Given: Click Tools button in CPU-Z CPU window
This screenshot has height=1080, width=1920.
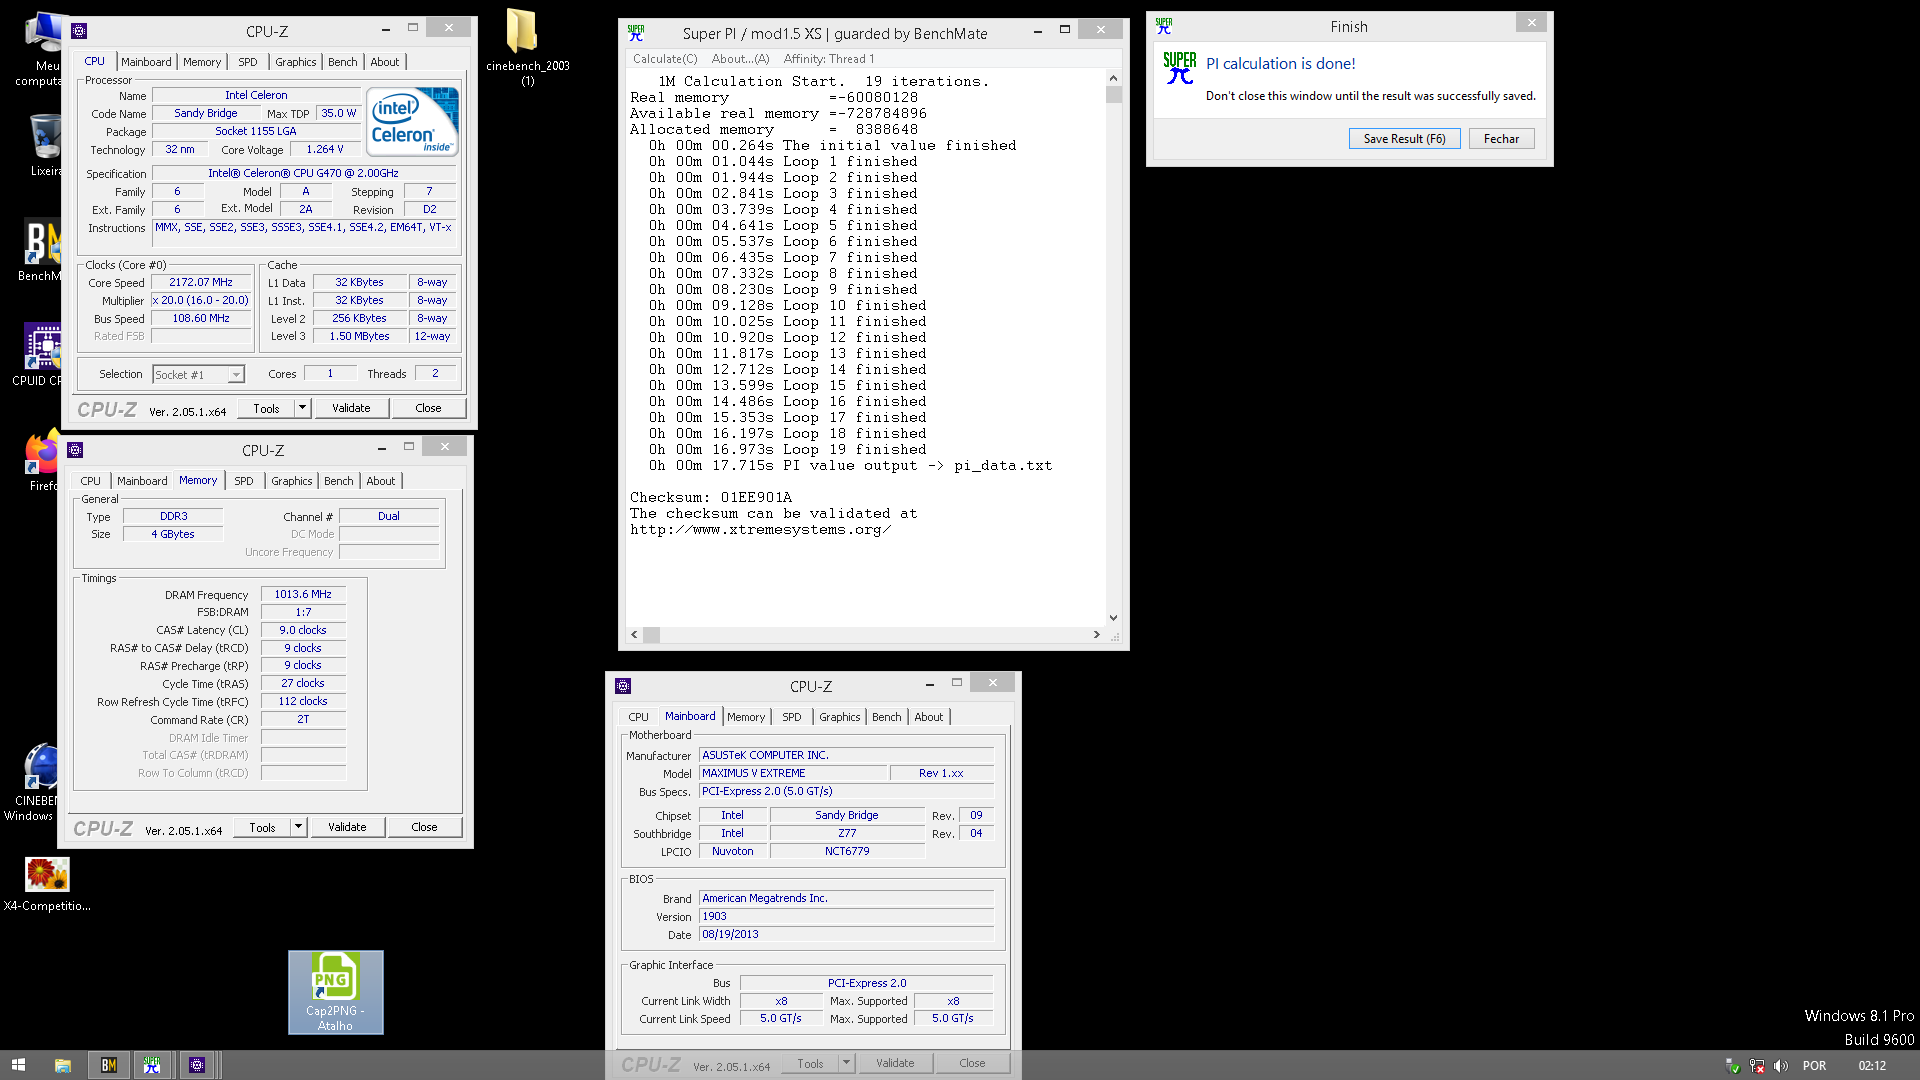Looking at the screenshot, I should click(x=267, y=408).
